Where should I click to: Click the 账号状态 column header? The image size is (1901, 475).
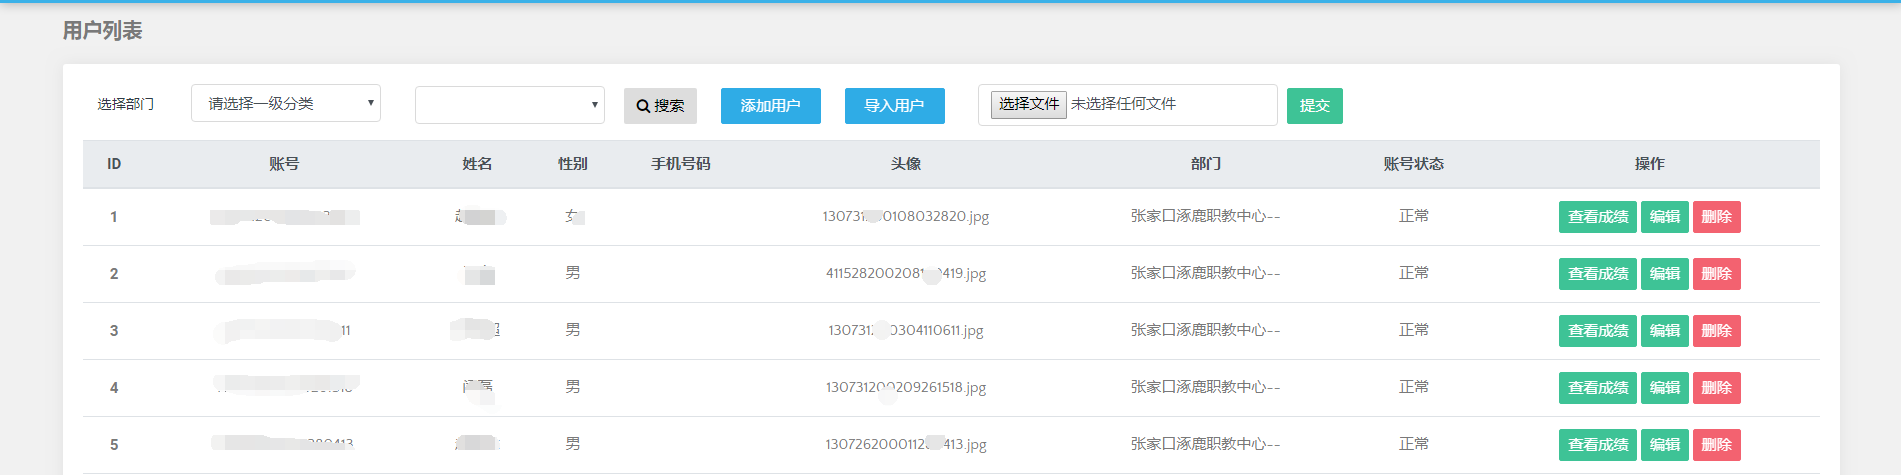[1413, 164]
